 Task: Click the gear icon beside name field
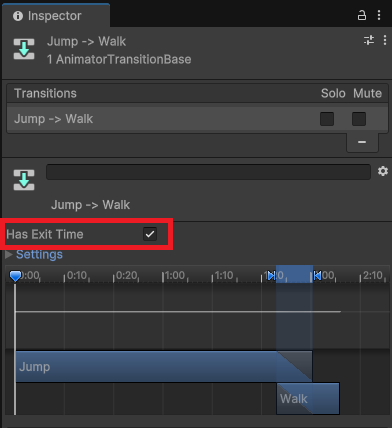(x=383, y=171)
